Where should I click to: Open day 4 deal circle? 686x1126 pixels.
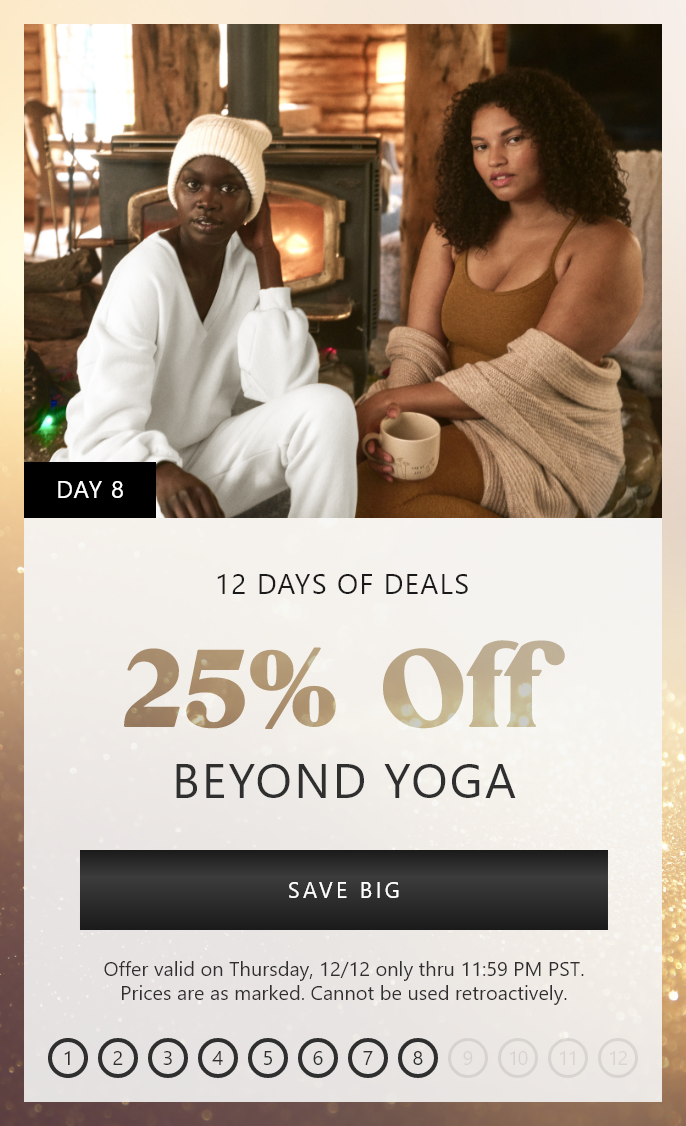(218, 1058)
